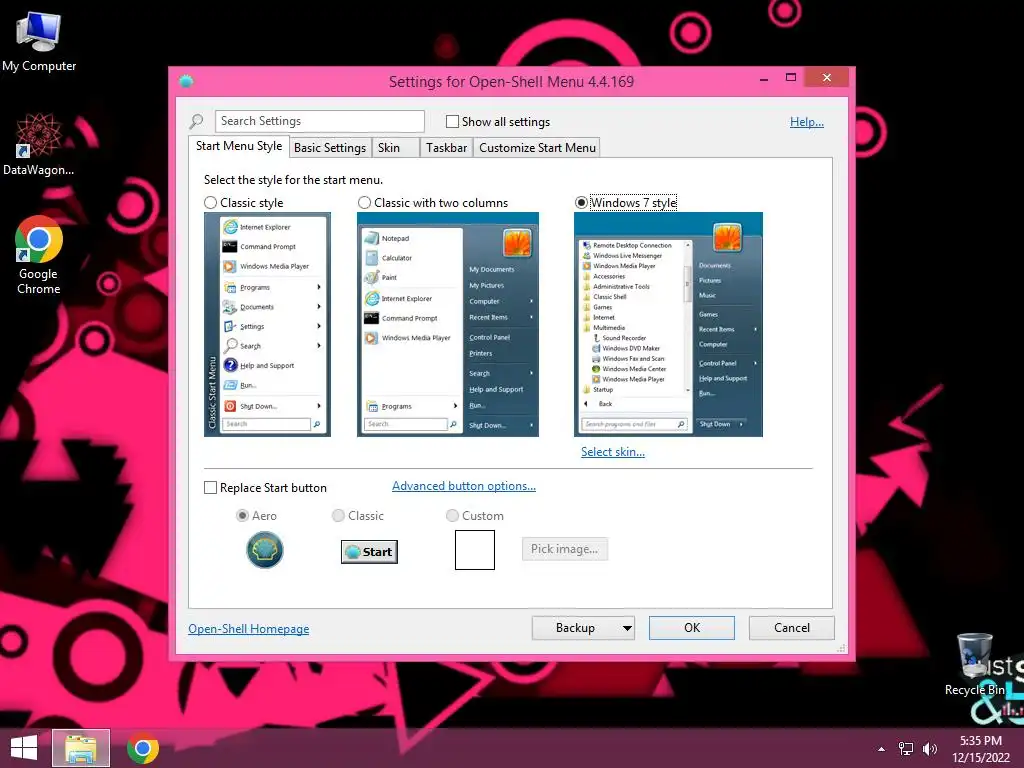Screen dimensions: 1024x768
Task: Open Google Chrome desktop shortcut
Action: pos(39,255)
